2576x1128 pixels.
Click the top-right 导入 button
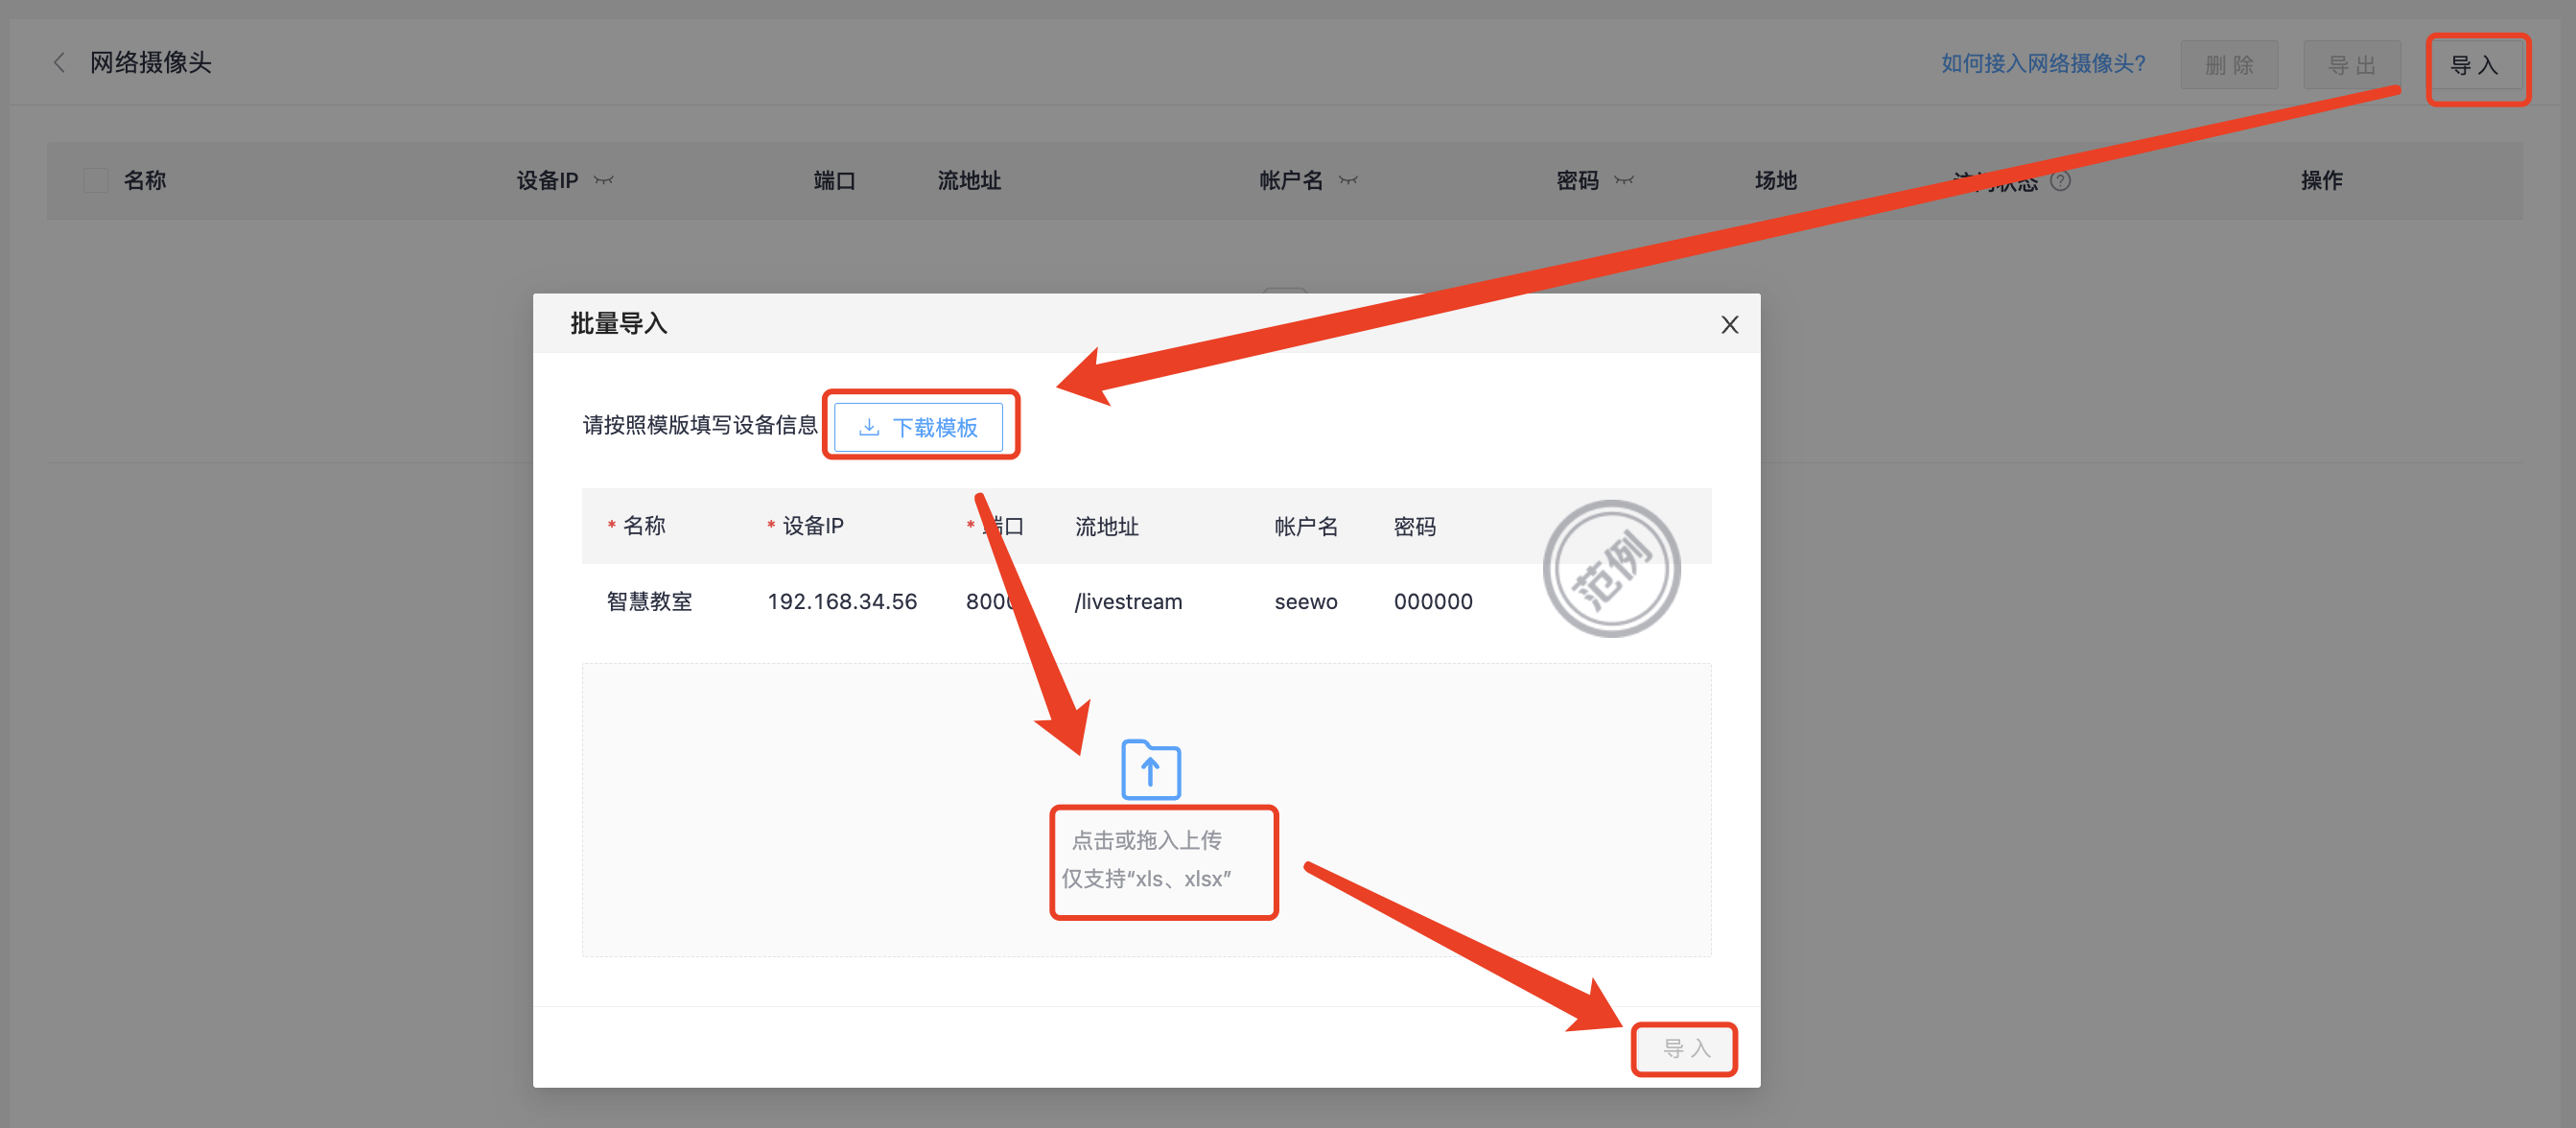point(2474,65)
